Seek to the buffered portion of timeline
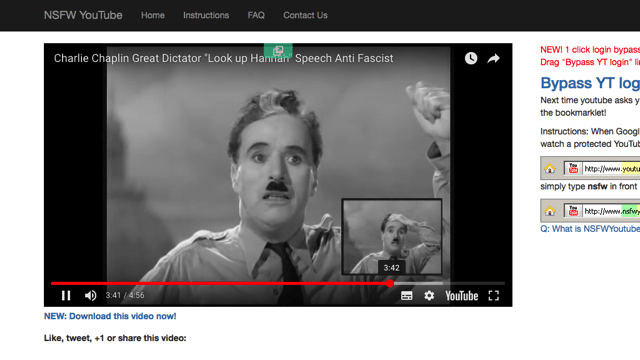Screen dimensions: 640x360 [417, 283]
